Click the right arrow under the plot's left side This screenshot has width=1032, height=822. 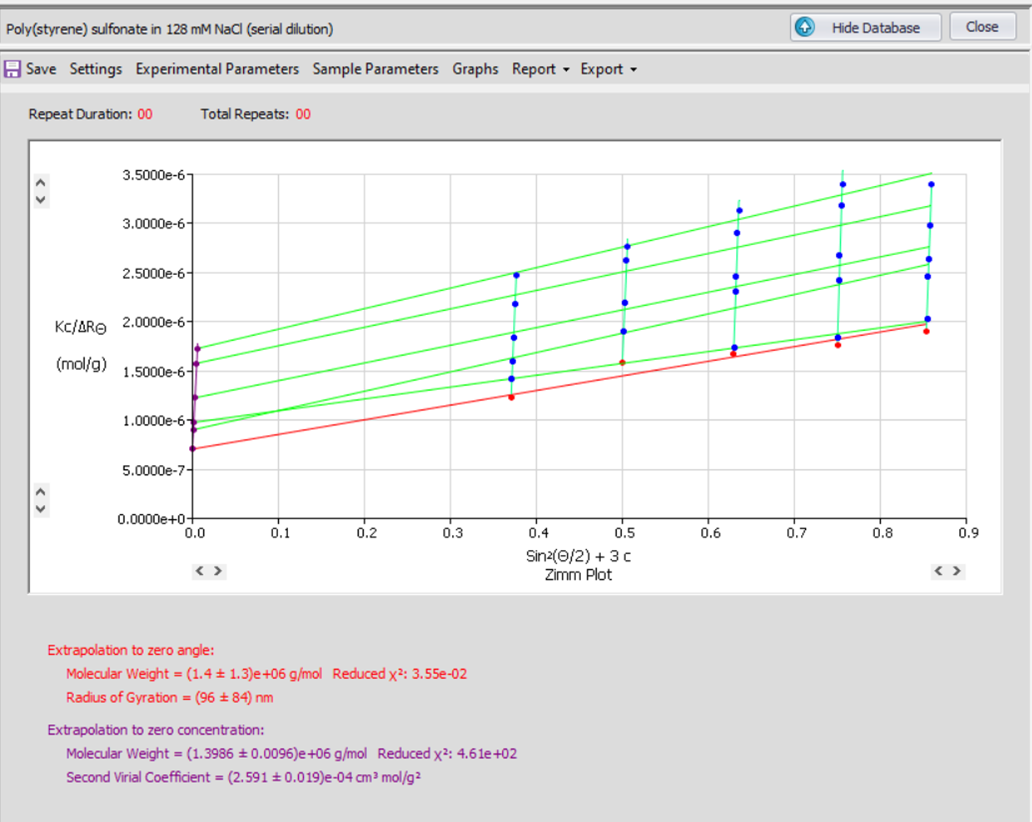click(218, 570)
